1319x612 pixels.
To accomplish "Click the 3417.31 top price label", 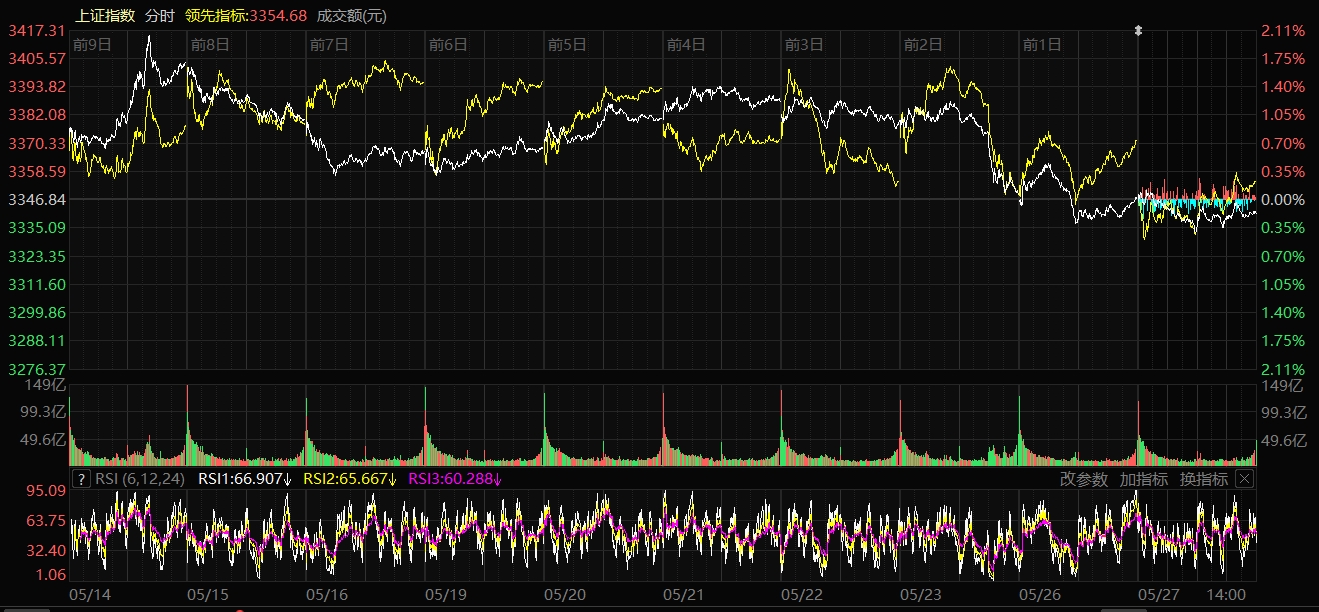I will (36, 30).
